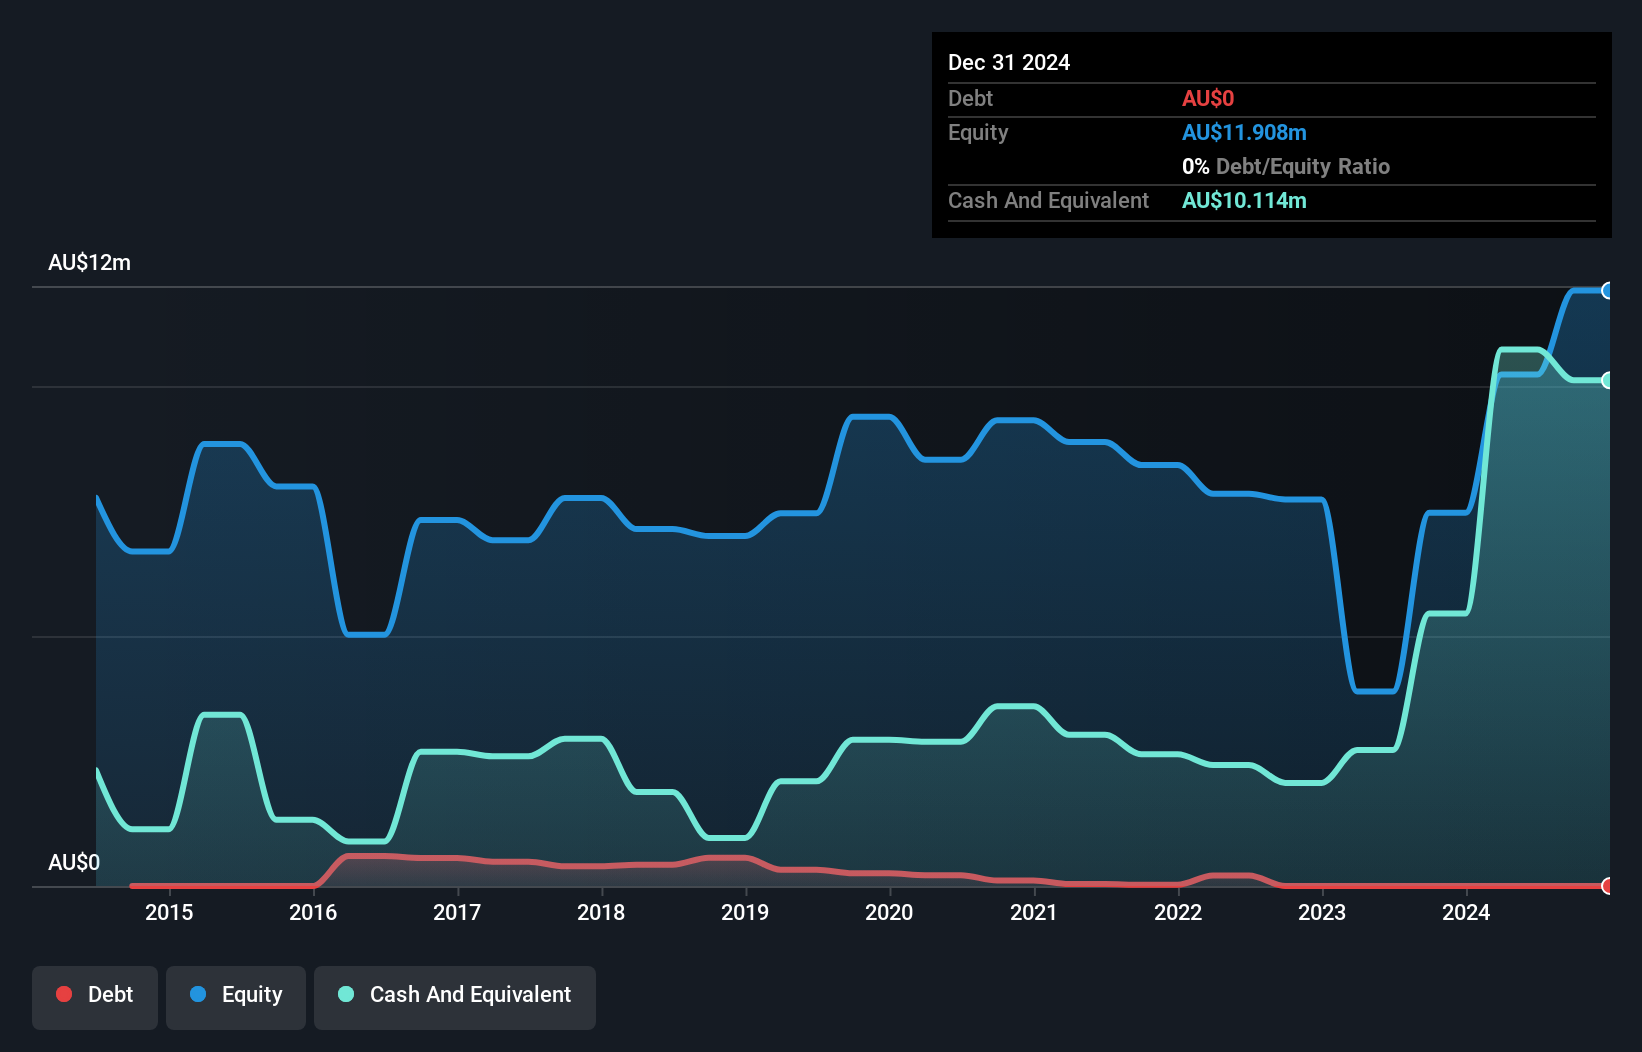
Task: Click the 2017 x-axis label
Action: [457, 912]
